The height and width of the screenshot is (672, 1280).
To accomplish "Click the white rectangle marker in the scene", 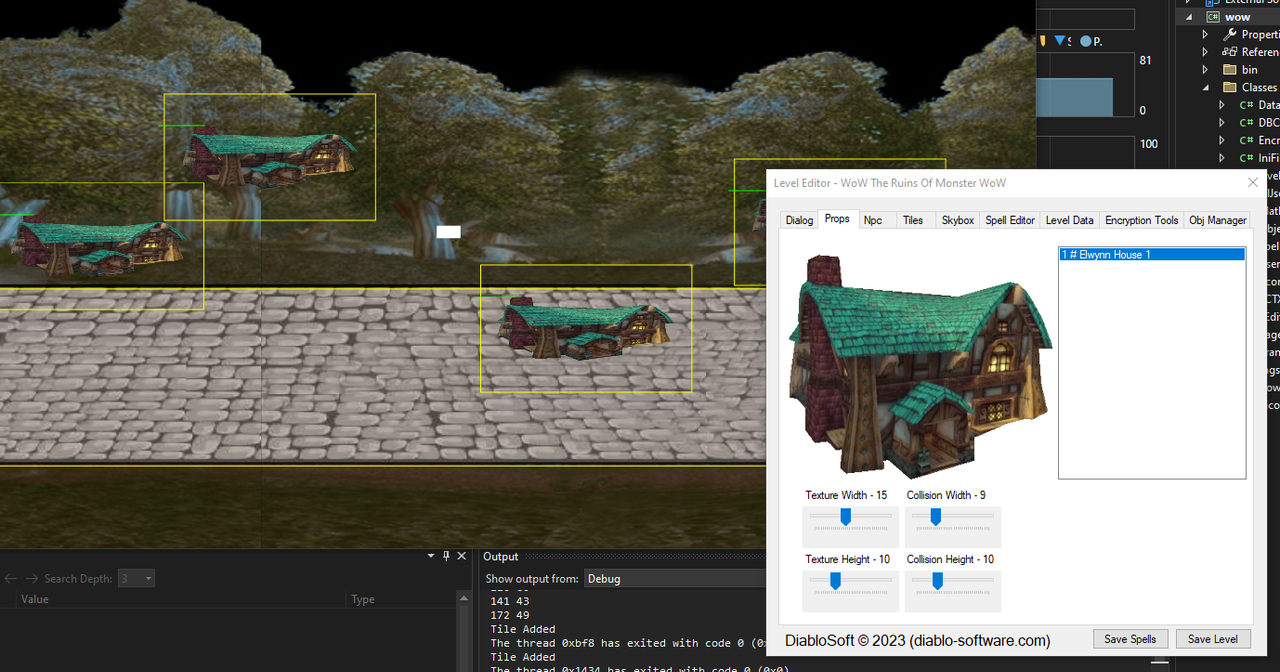I will [448, 232].
